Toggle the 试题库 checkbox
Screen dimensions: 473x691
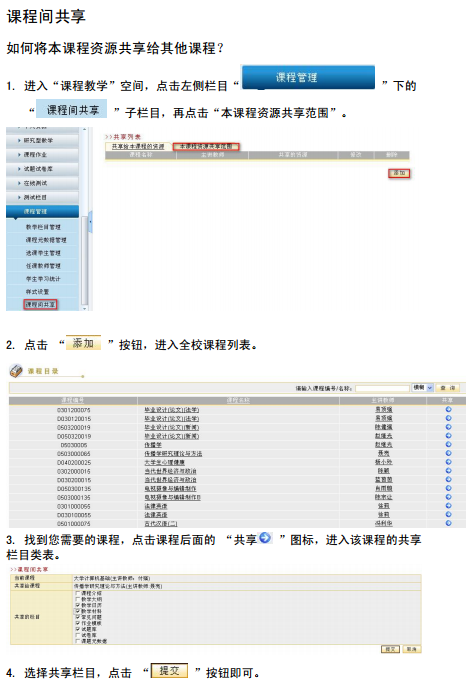coord(78,629)
